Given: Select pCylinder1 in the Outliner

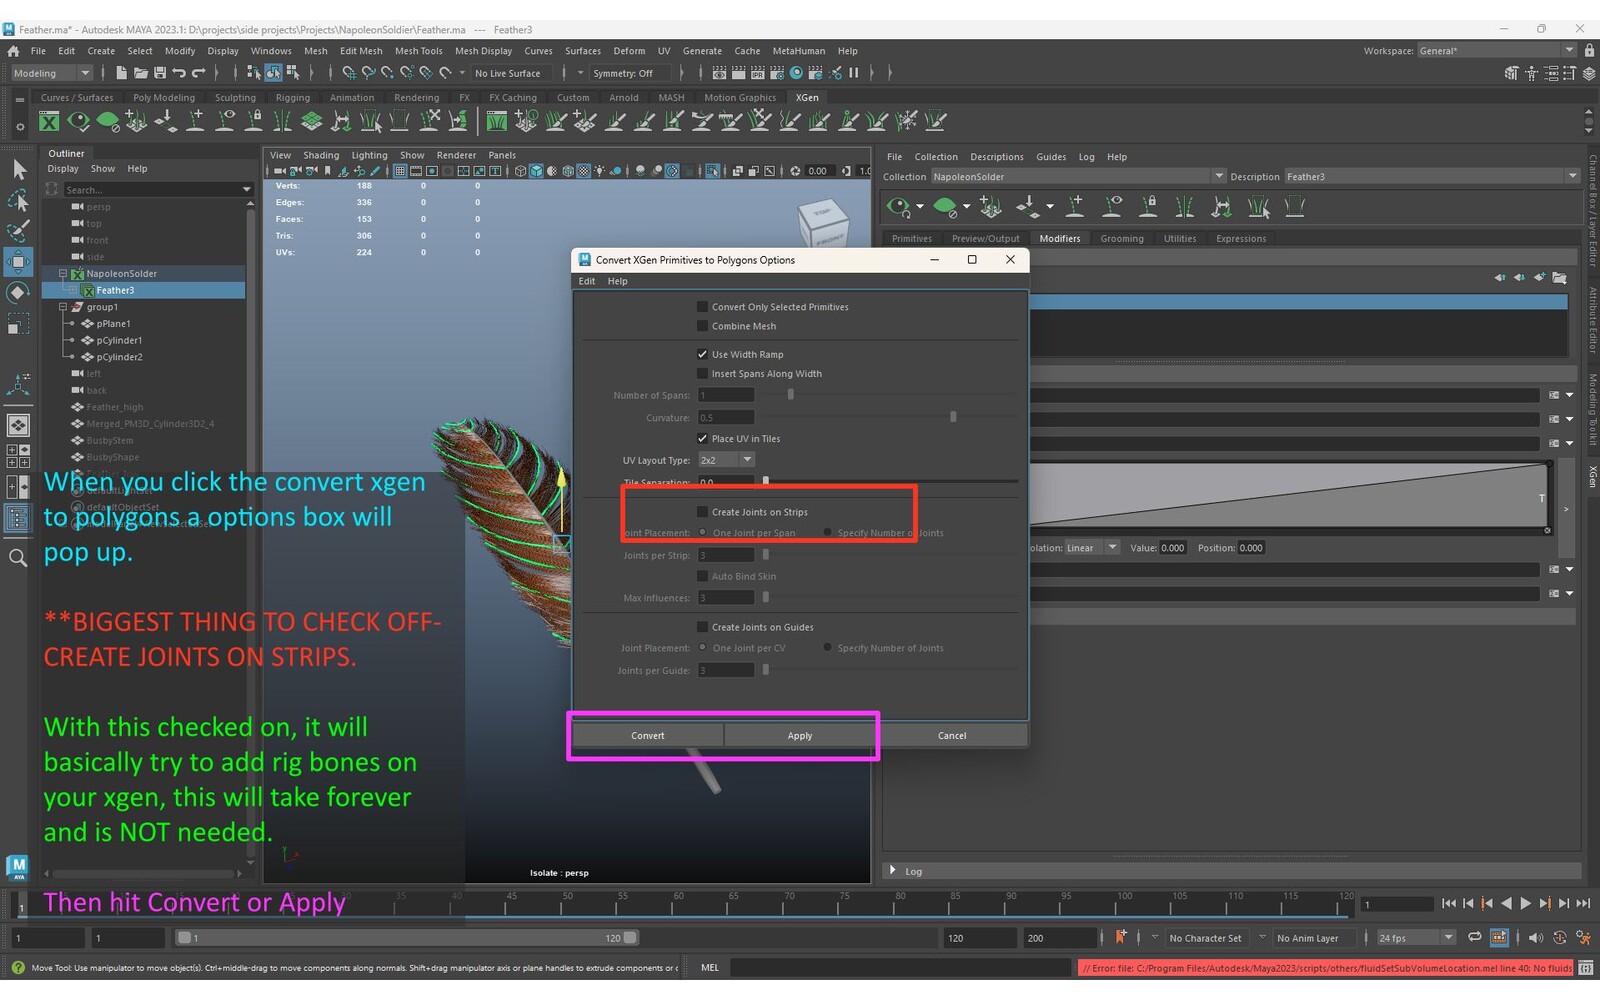Looking at the screenshot, I should [x=120, y=340].
